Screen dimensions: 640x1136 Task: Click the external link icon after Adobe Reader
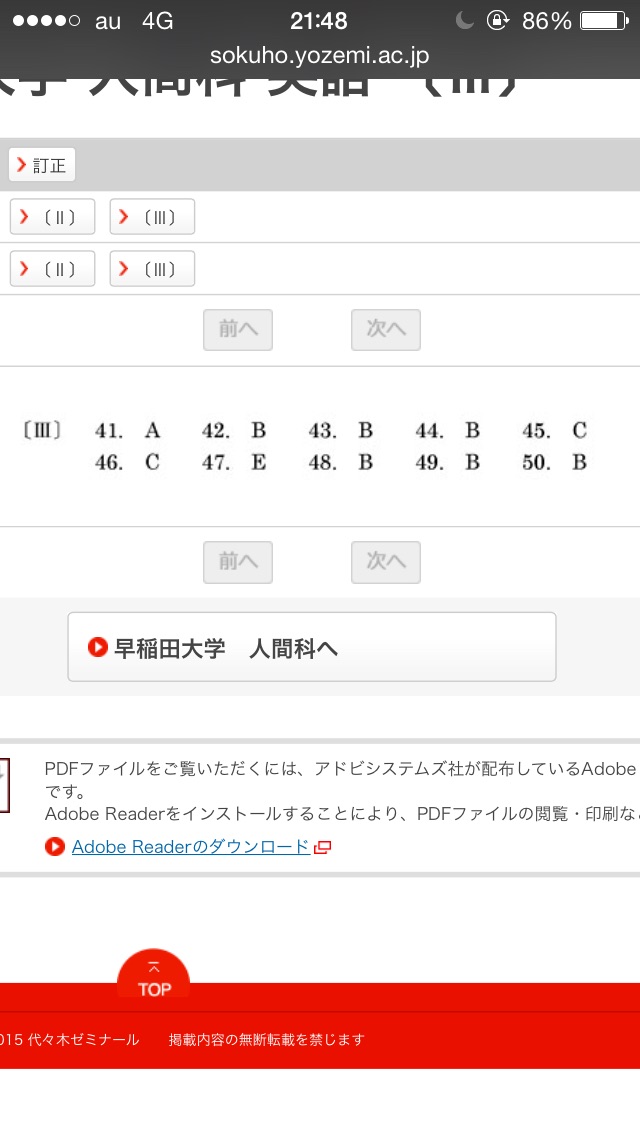coord(322,847)
